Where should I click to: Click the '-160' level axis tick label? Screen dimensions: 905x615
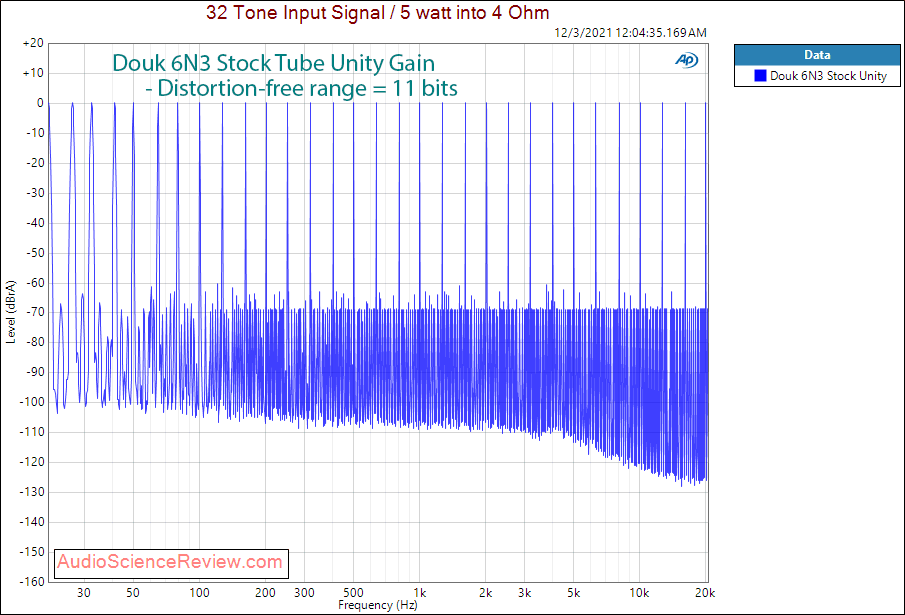tap(32, 582)
